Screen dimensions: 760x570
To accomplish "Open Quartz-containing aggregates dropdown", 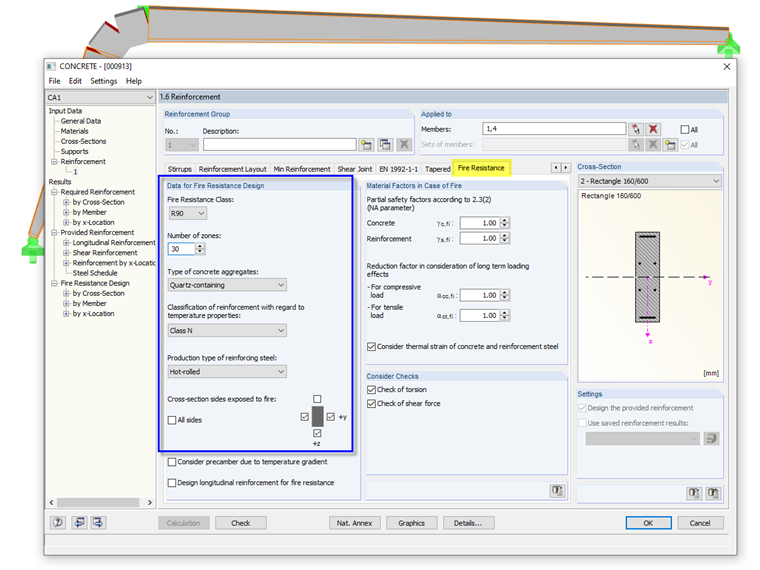I will (x=227, y=285).
